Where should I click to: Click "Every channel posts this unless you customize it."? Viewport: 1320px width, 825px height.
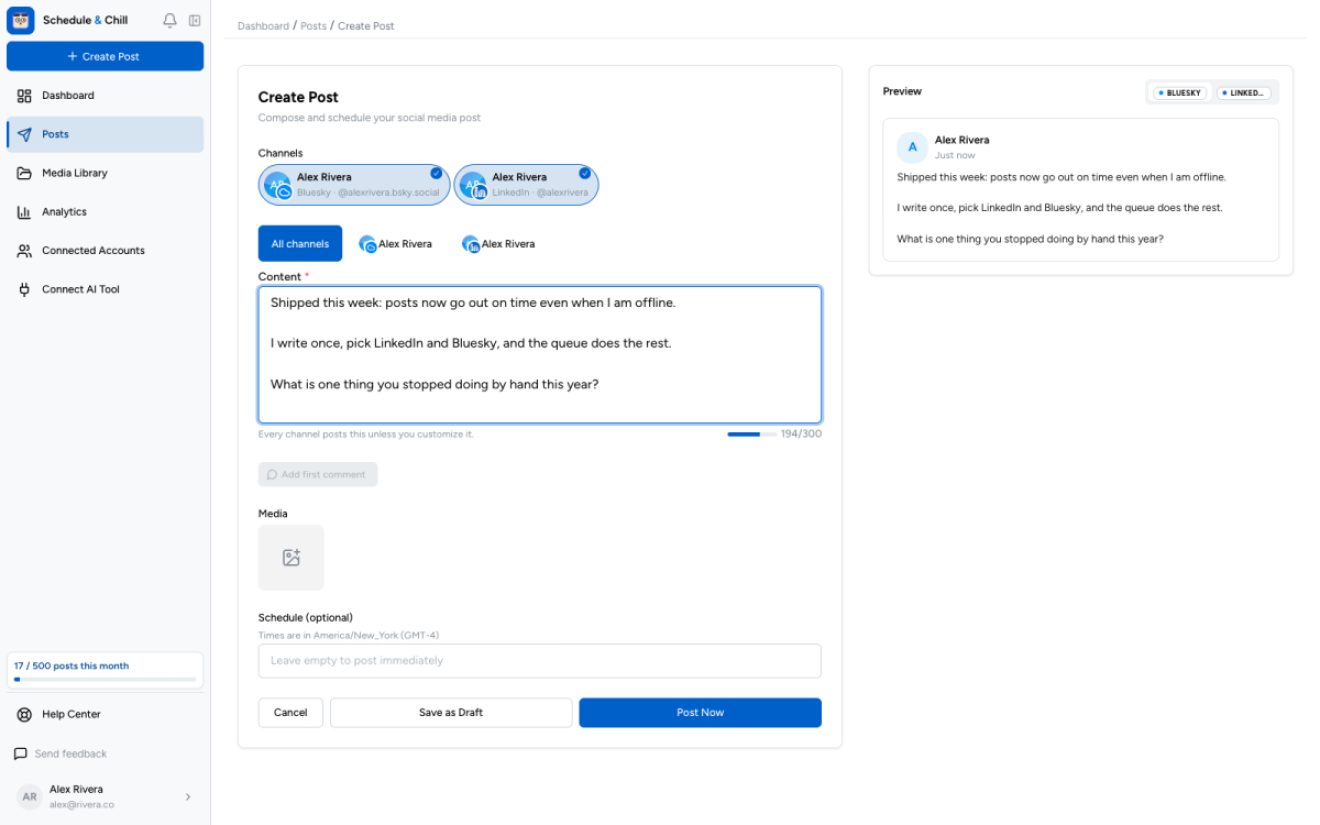coord(366,434)
